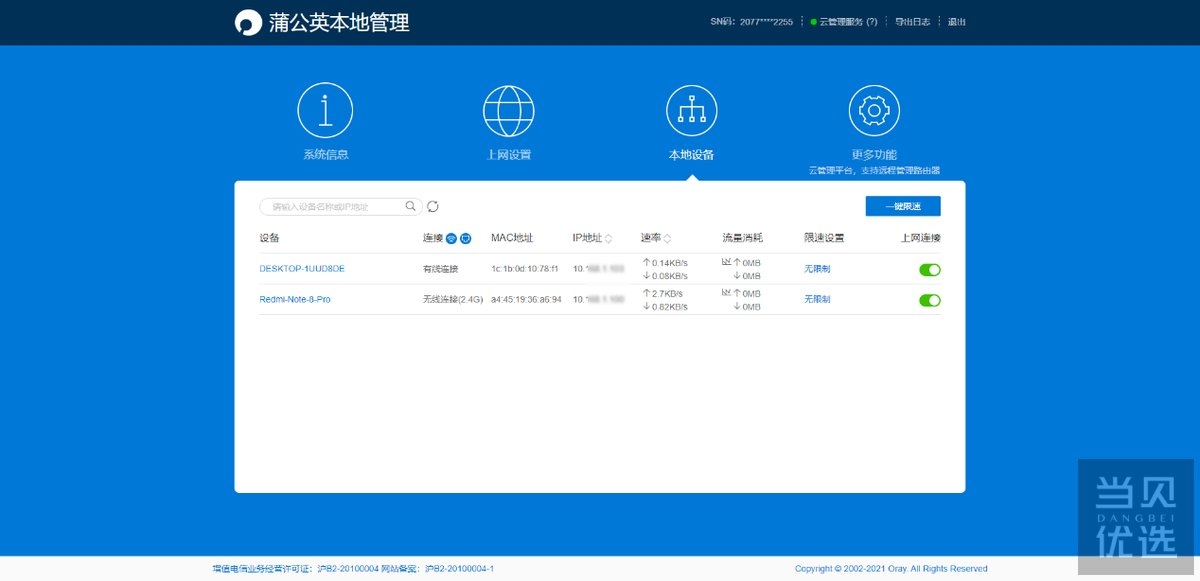
Task: Change 无限制 speed limit for Redmi-Note-8-Pro
Action: (817, 299)
